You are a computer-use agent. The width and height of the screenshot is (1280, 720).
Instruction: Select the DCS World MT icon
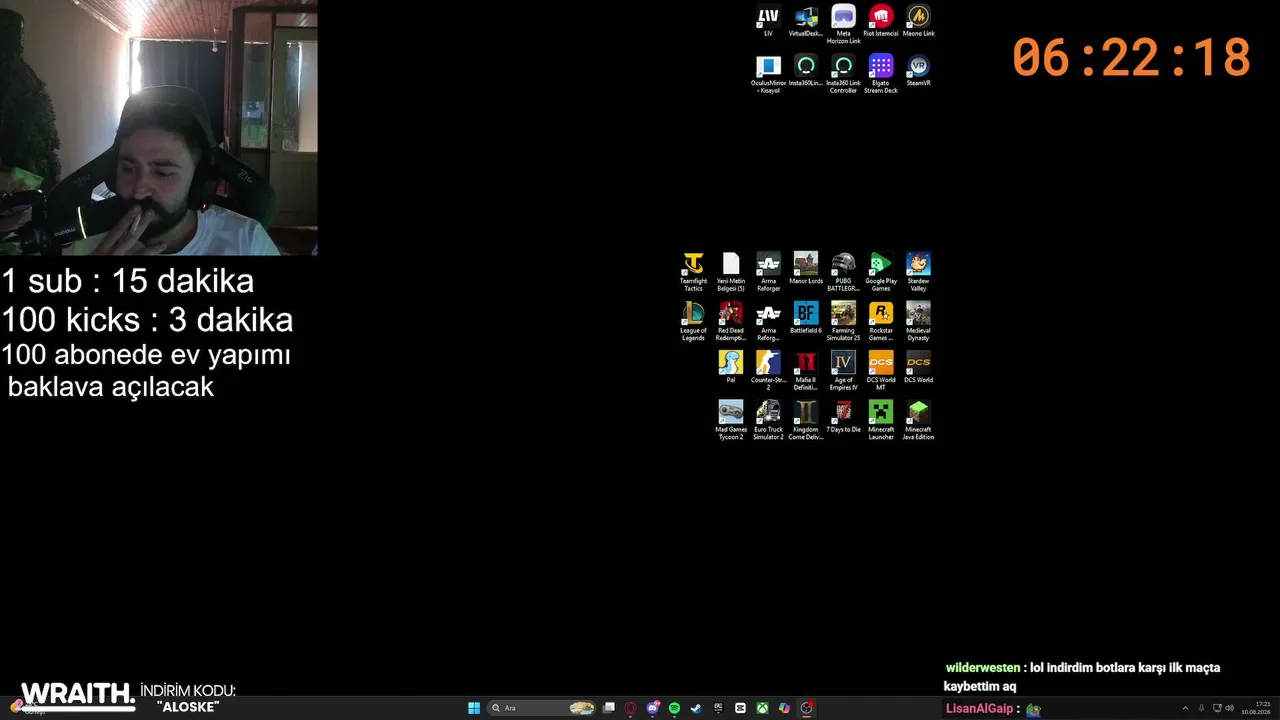coord(881,371)
